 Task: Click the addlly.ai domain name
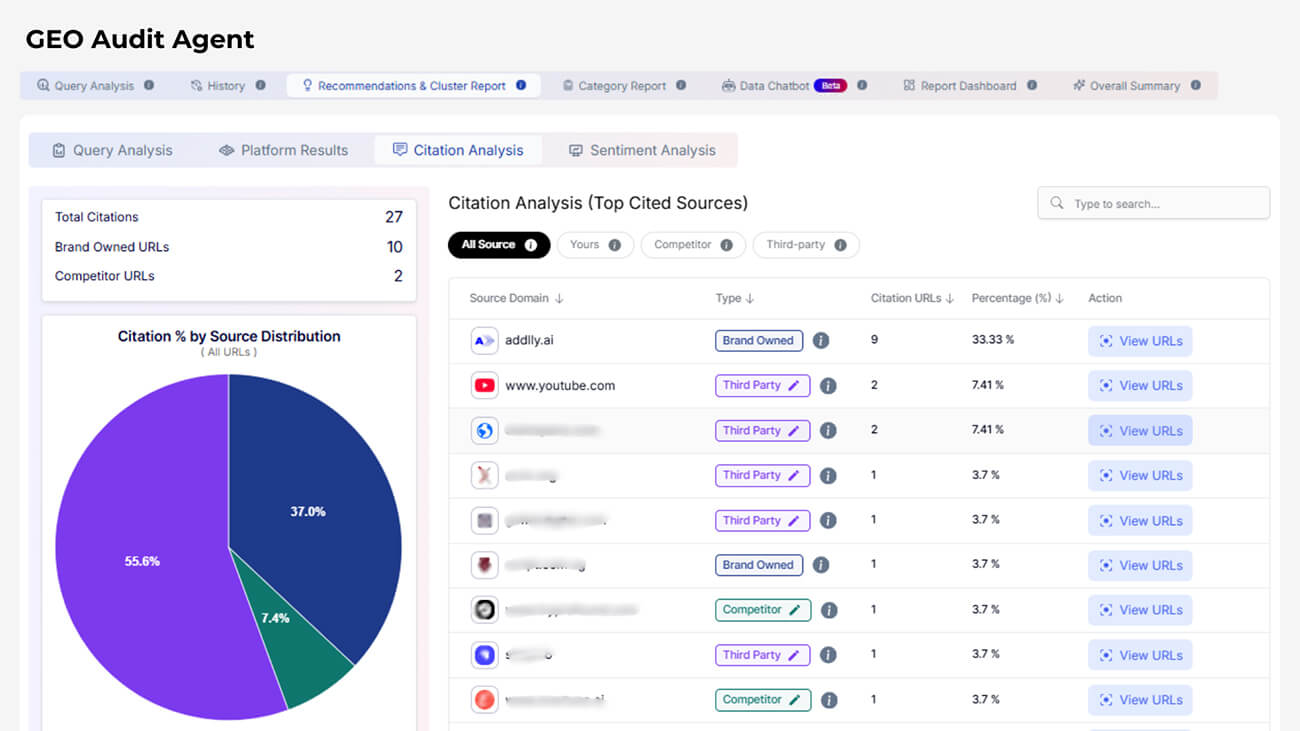click(529, 340)
